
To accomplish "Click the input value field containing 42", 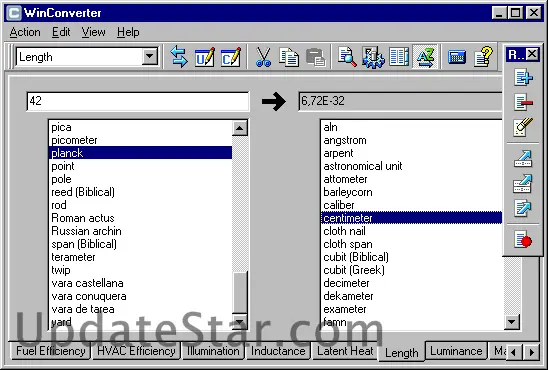I will pyautogui.click(x=138, y=101).
